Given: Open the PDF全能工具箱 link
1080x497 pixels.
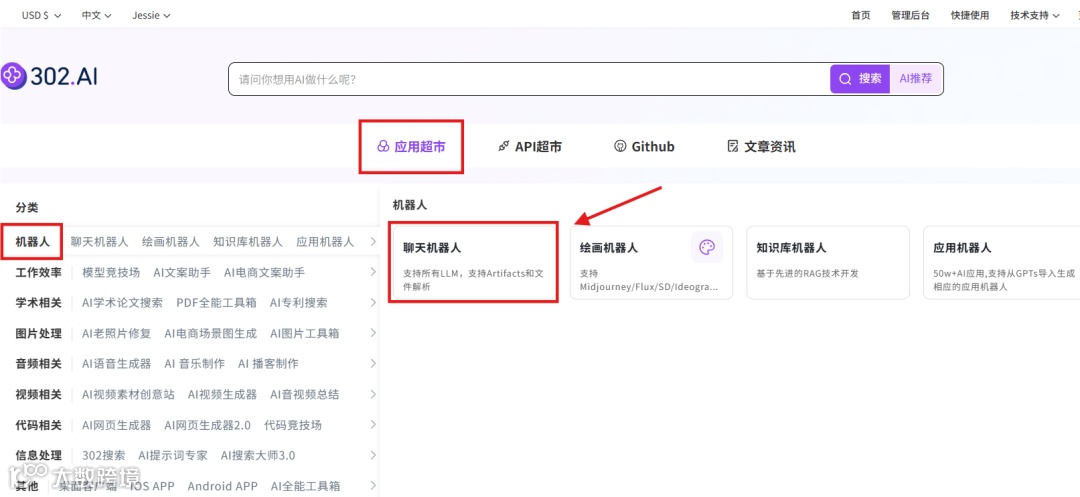Looking at the screenshot, I should [x=216, y=302].
